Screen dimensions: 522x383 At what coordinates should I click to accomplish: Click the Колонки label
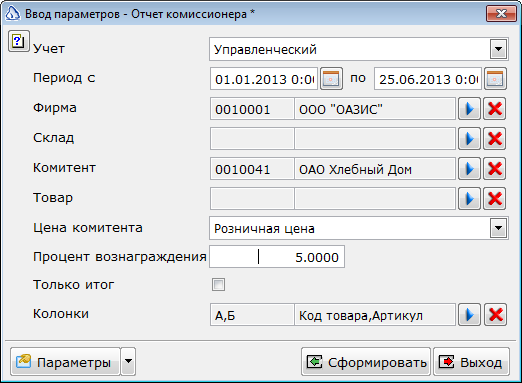click(x=61, y=314)
